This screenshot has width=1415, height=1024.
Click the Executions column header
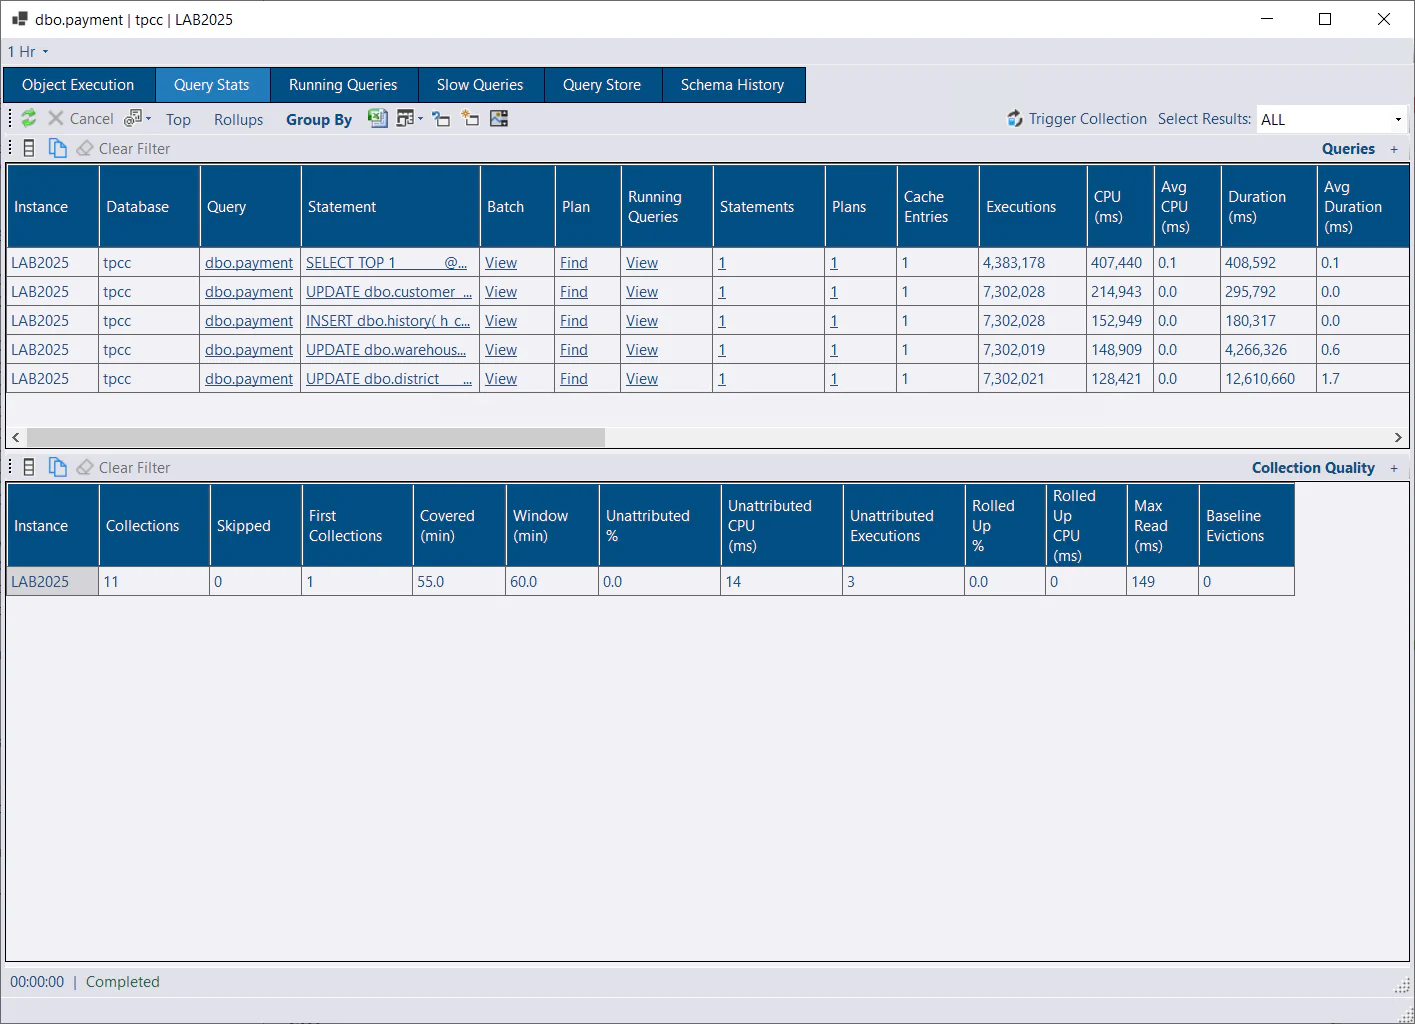coord(1033,207)
